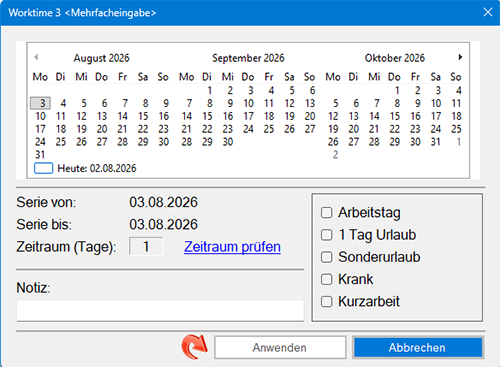Tick the 1 Tag Urlaub checkbox
The image size is (500, 367).
[327, 235]
